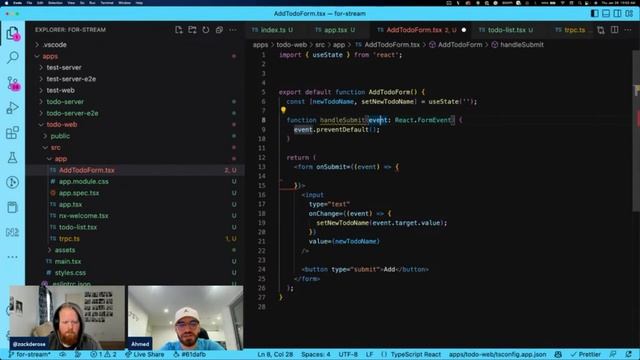
Task: Open changes compare icon in editor toolbar
Action: tap(601, 30)
